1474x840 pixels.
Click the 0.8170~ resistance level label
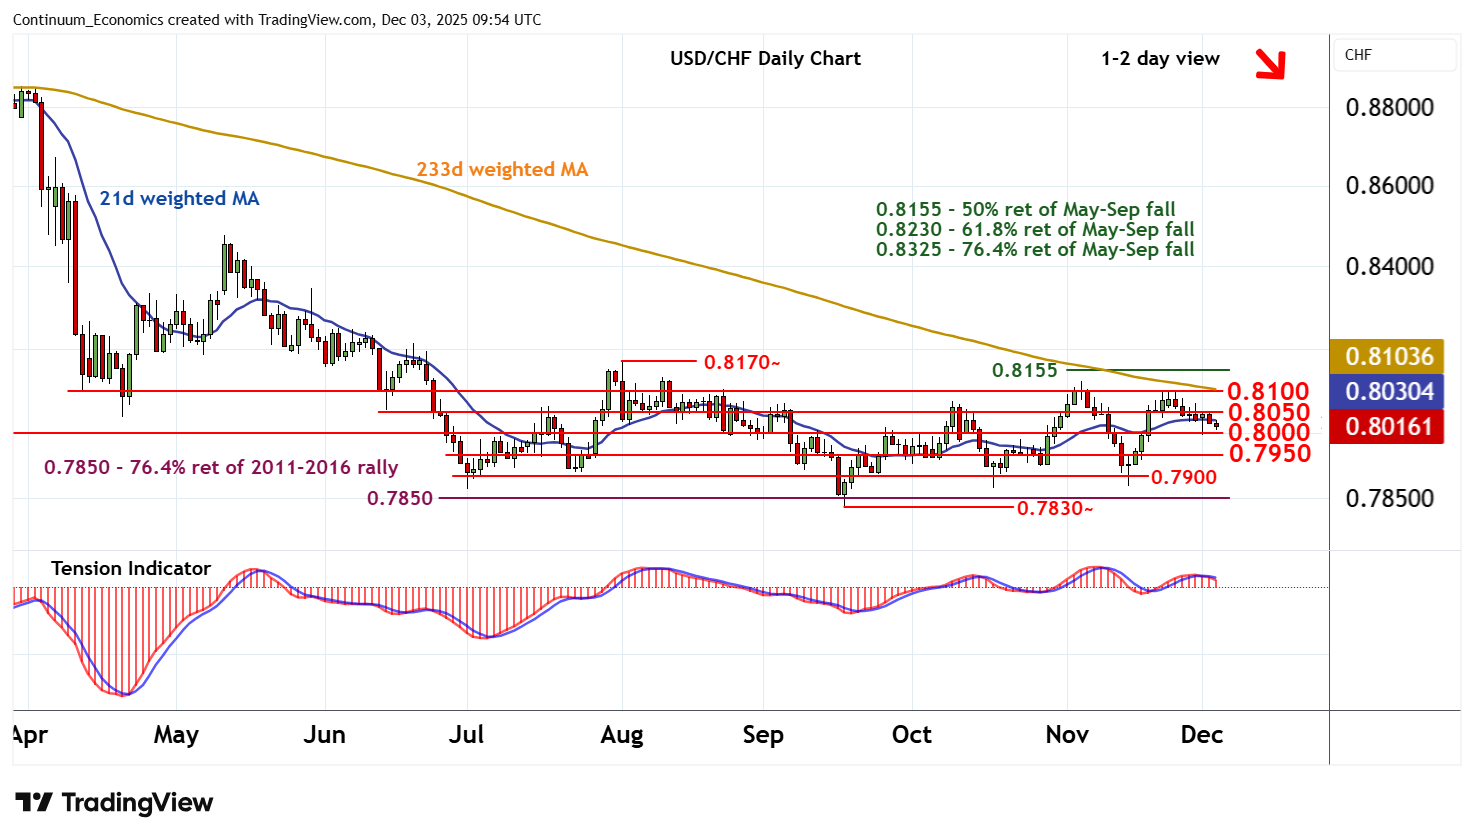pos(741,362)
